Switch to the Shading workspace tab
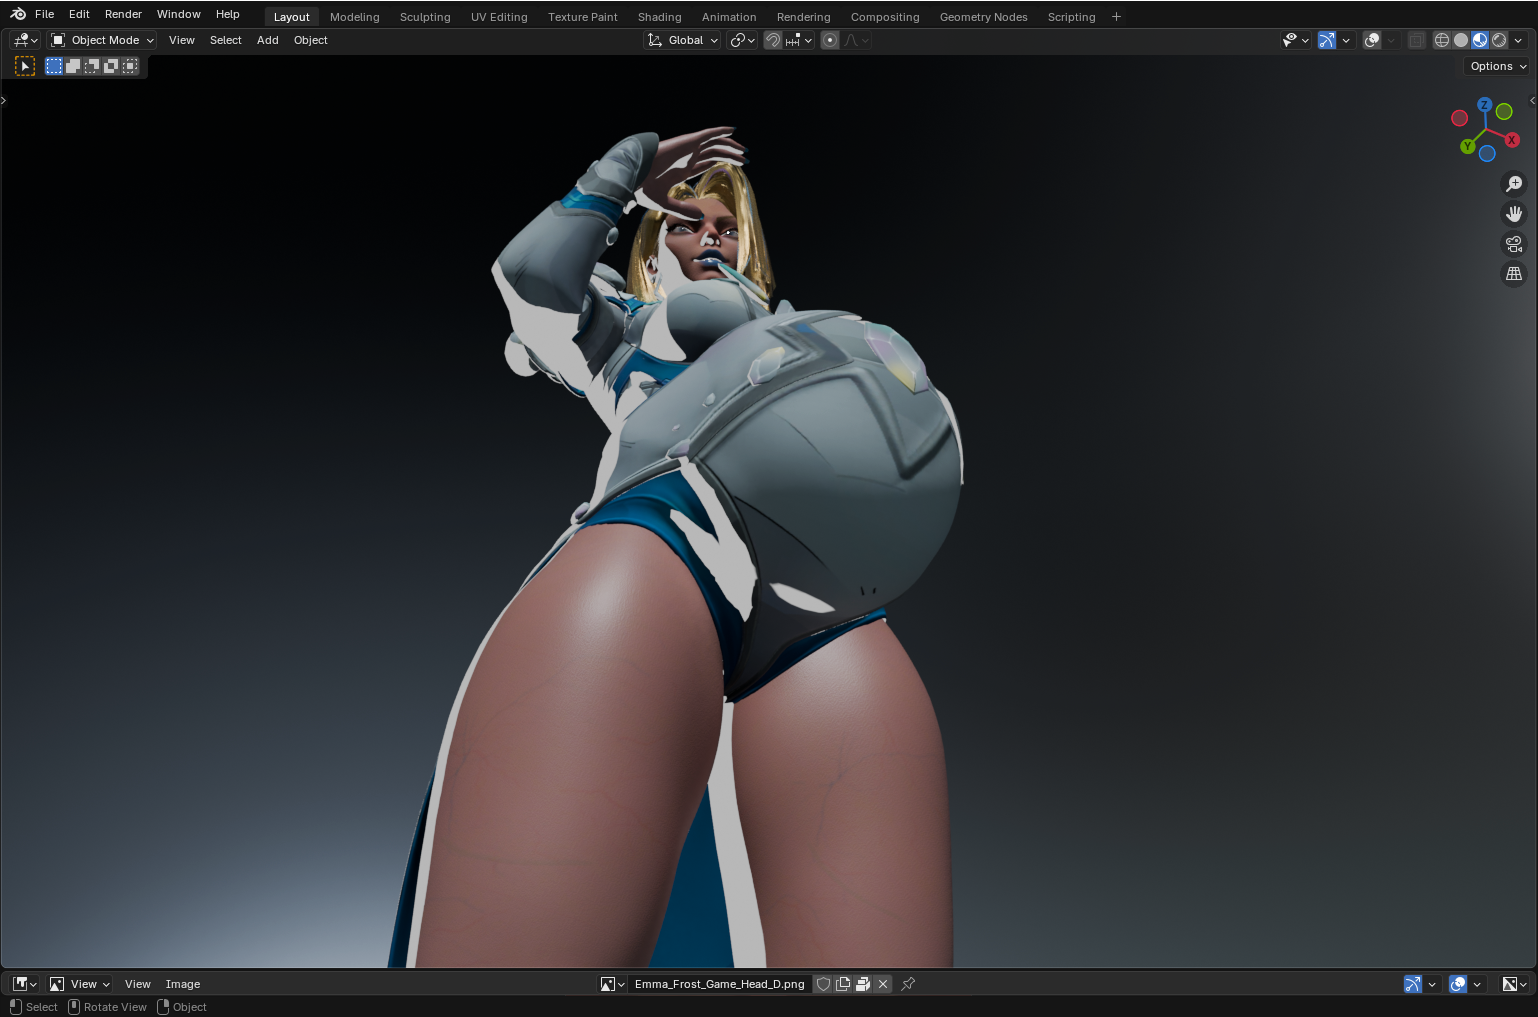This screenshot has width=1538, height=1017. (660, 17)
